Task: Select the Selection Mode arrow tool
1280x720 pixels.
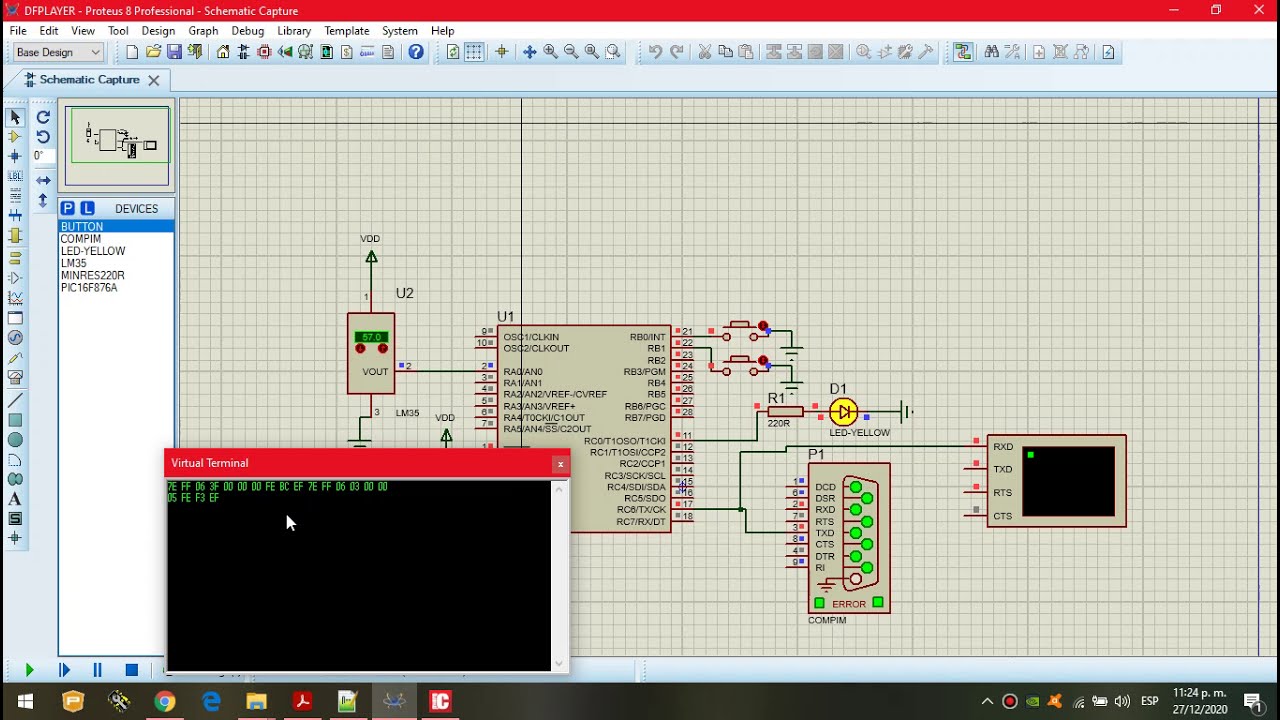Action: [x=15, y=117]
